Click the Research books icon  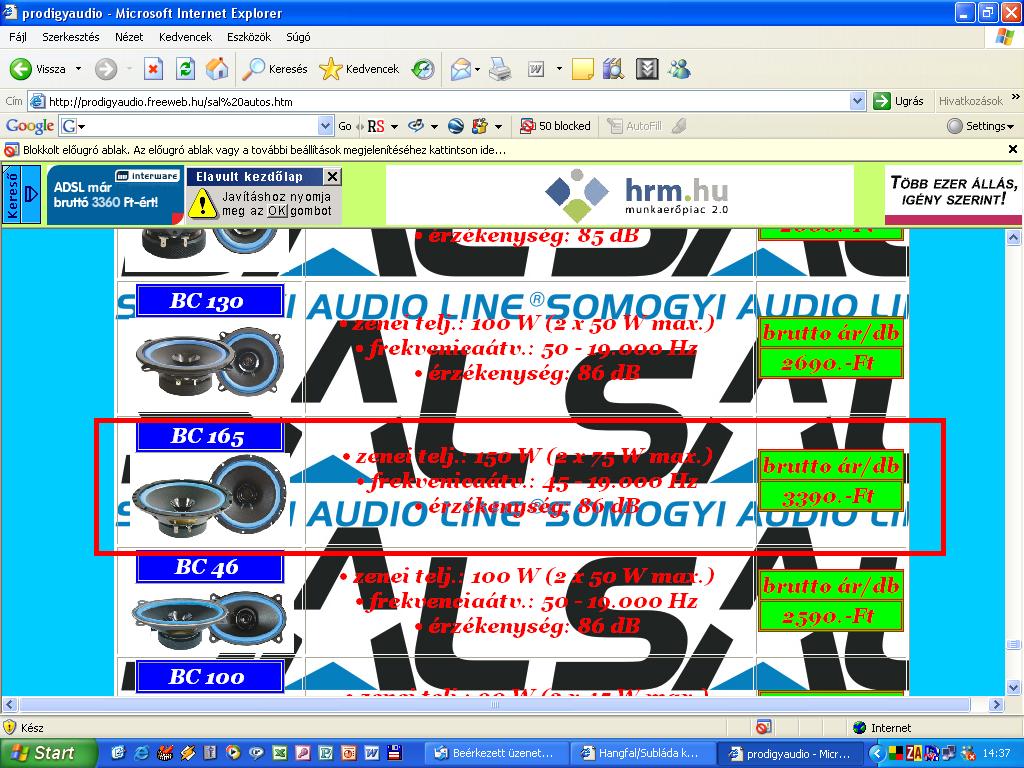(614, 69)
